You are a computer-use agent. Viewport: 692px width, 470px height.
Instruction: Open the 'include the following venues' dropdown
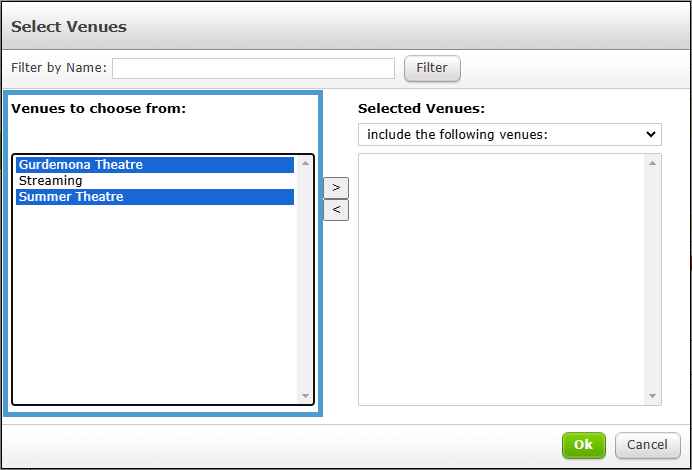[x=510, y=134]
